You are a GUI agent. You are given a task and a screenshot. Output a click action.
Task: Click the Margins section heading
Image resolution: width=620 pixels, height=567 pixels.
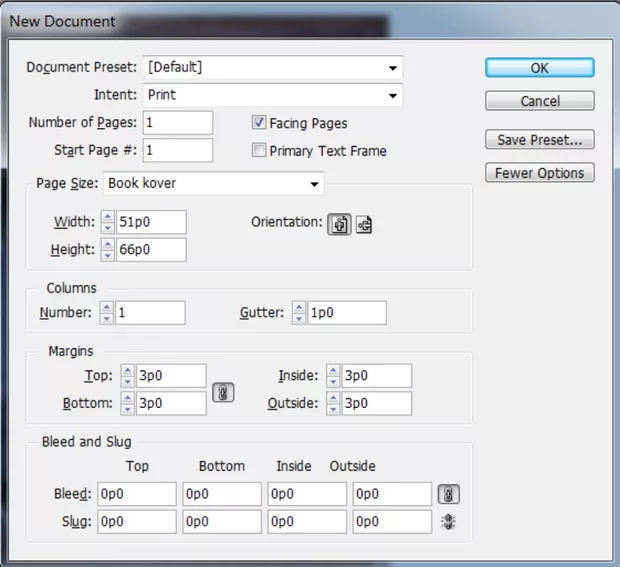pyautogui.click(x=71, y=351)
